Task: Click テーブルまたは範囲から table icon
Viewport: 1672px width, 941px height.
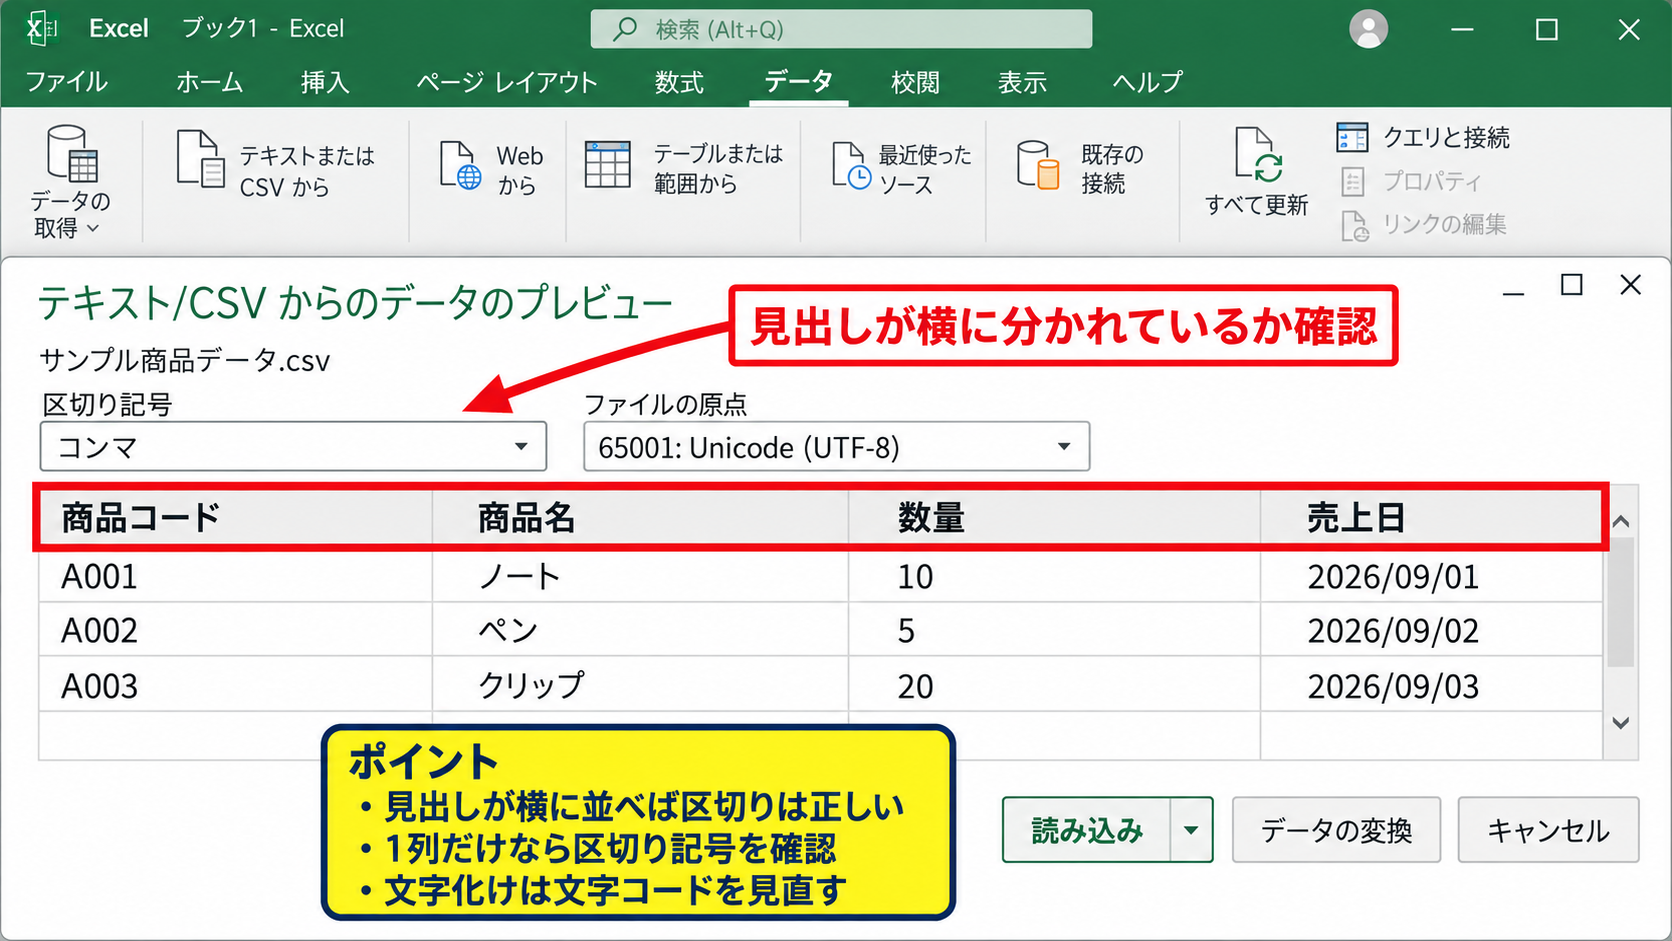Action: pos(608,165)
